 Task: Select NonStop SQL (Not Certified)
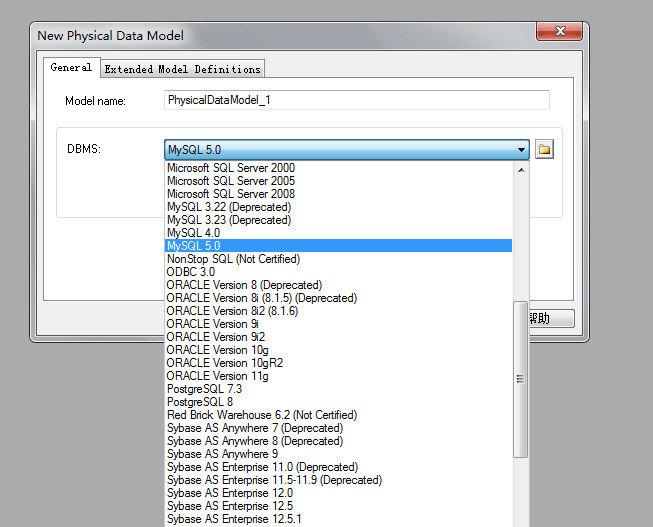338,259
